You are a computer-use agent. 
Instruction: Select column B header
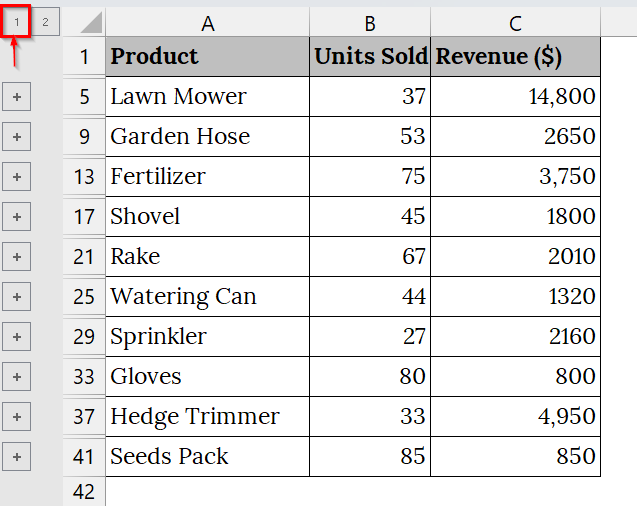[370, 22]
